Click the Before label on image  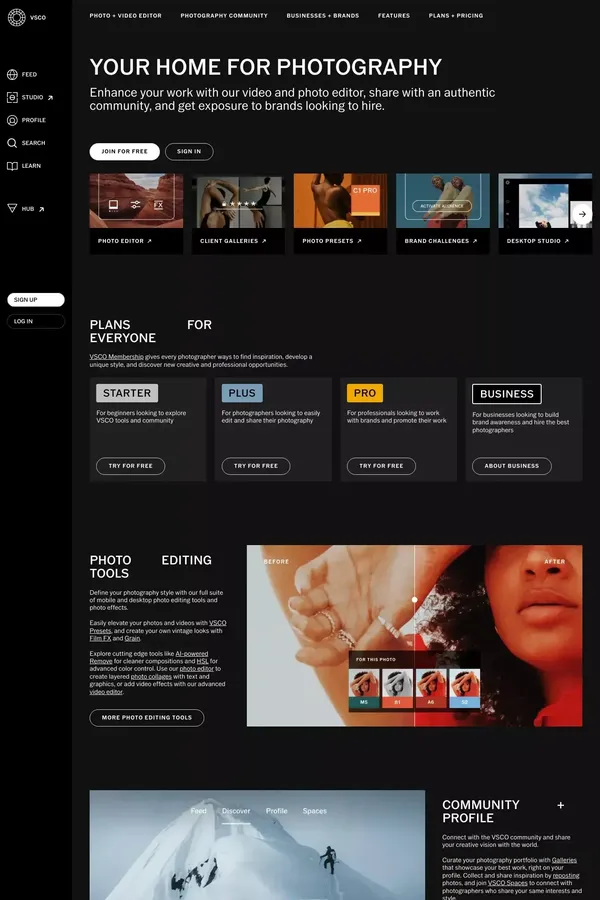[x=276, y=562]
